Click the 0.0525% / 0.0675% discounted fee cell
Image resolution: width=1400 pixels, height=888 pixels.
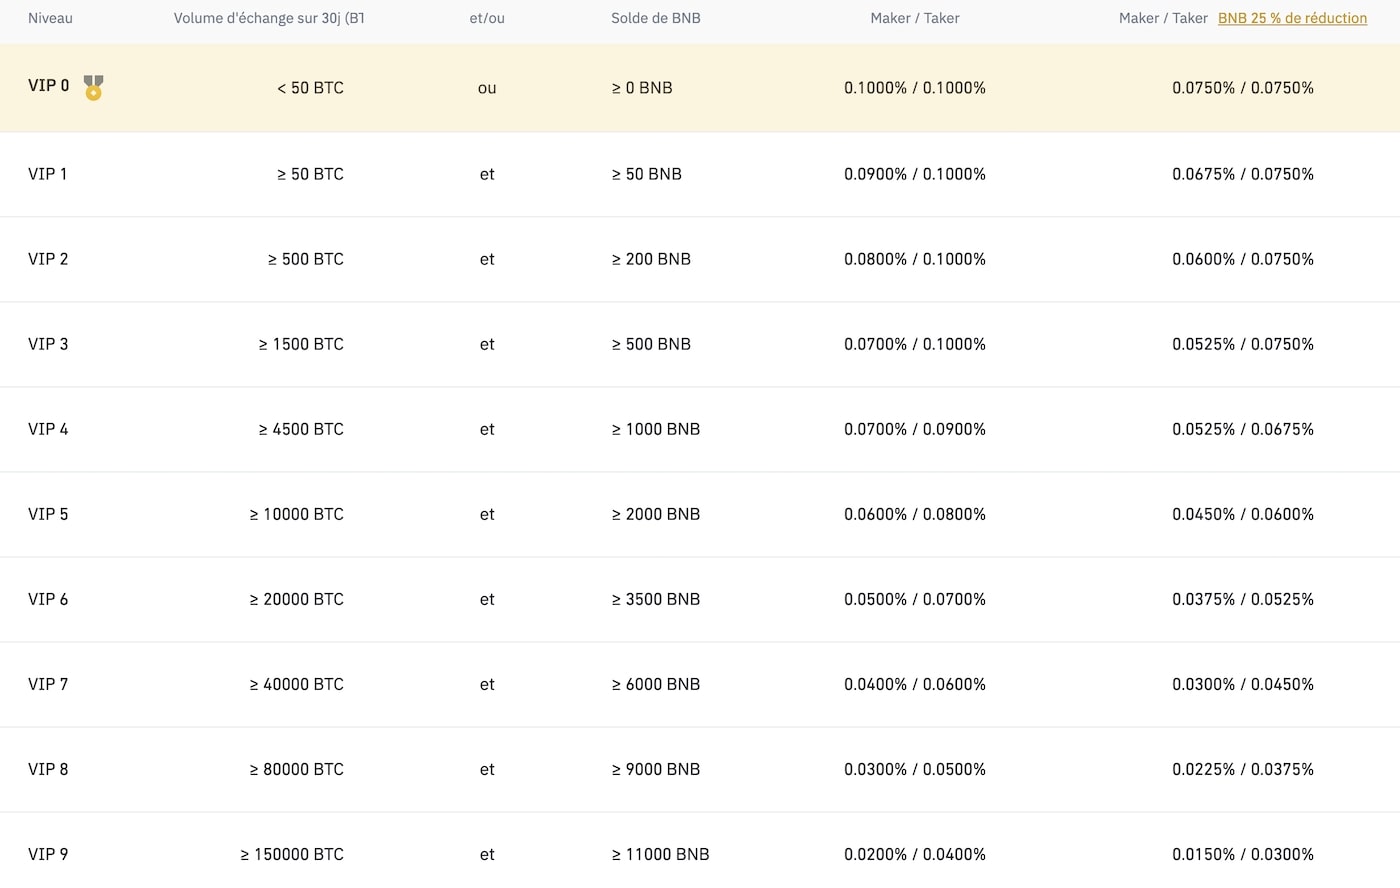[x=1243, y=429]
